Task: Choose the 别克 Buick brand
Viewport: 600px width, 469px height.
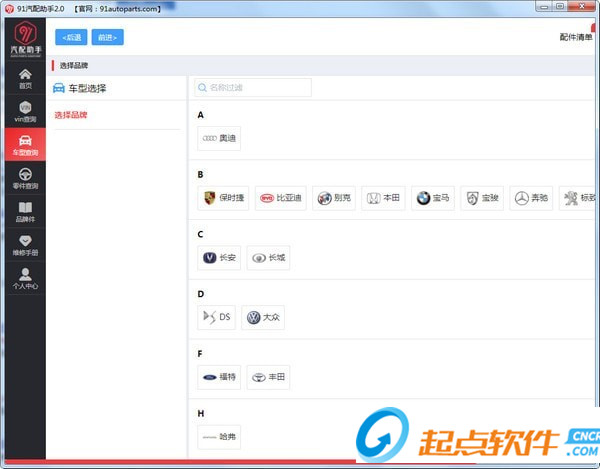Action: point(334,198)
